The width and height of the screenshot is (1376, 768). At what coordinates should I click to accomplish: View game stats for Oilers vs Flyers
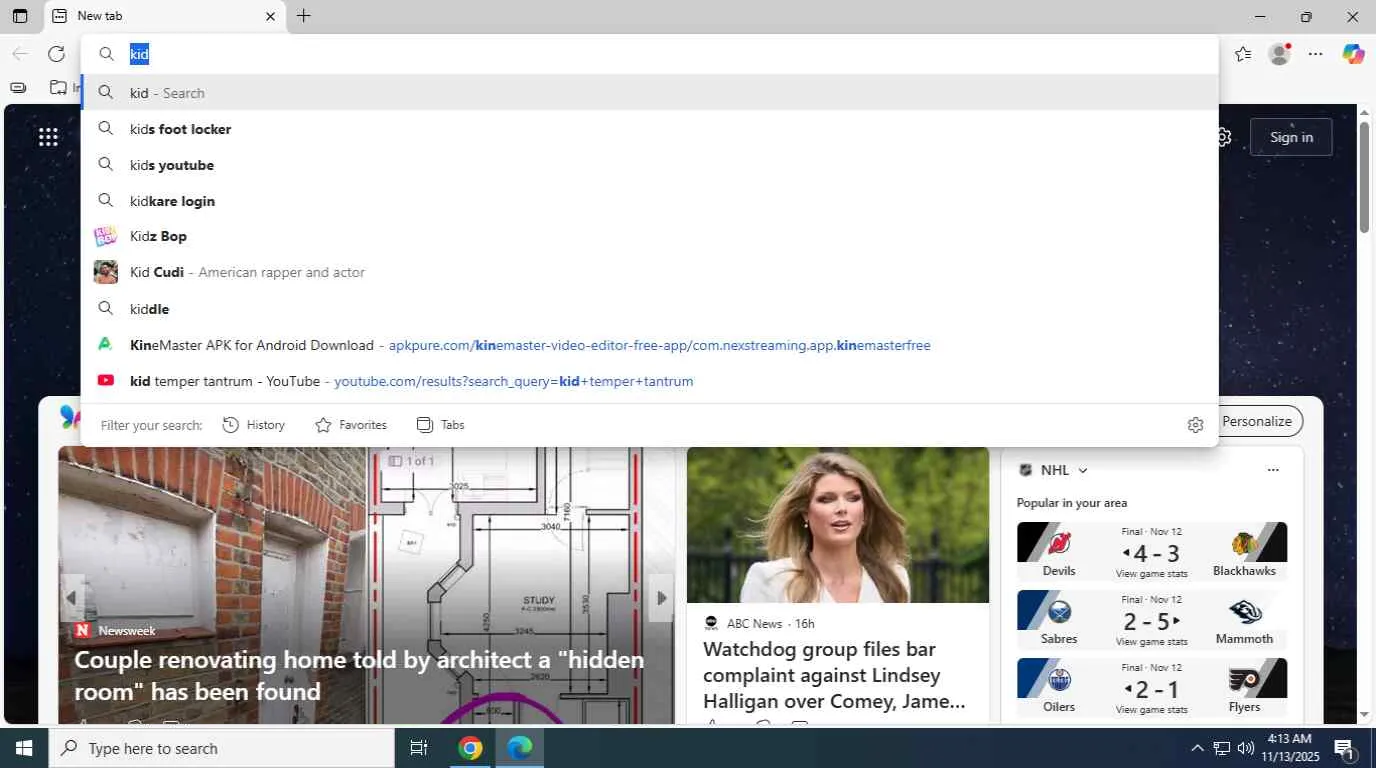tap(1152, 710)
